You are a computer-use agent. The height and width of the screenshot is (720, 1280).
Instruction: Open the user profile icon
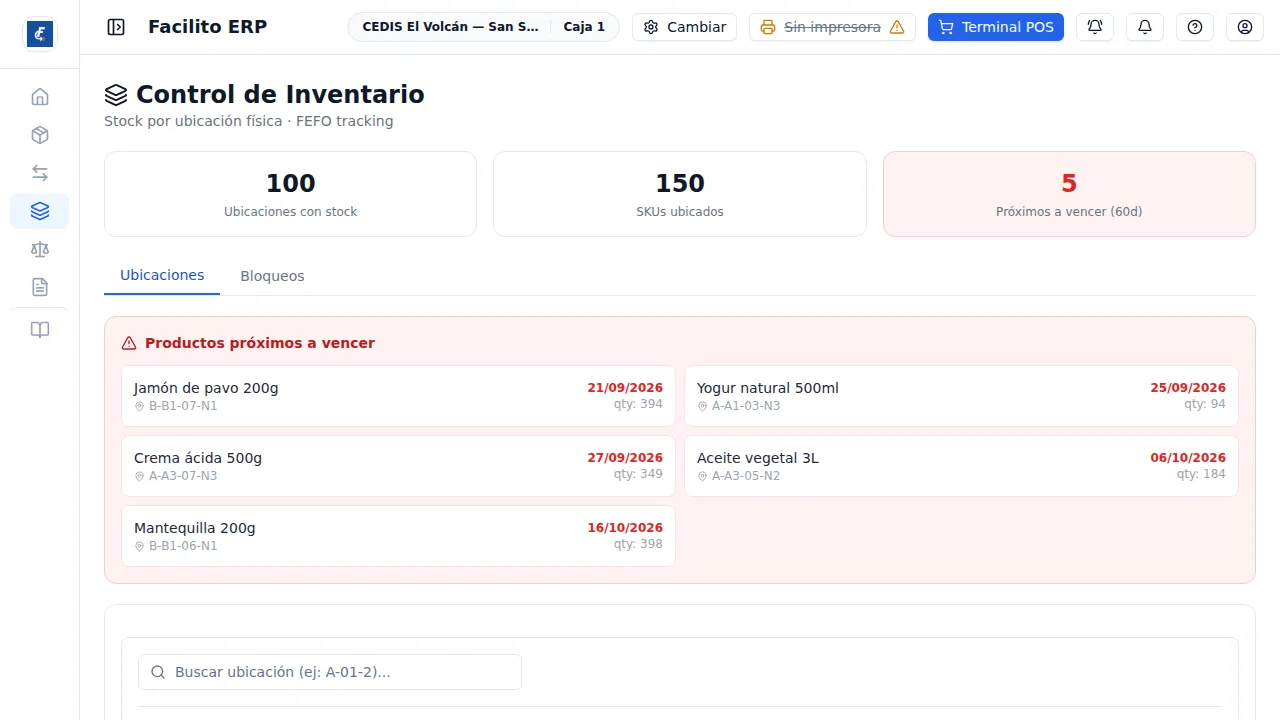pos(1245,27)
